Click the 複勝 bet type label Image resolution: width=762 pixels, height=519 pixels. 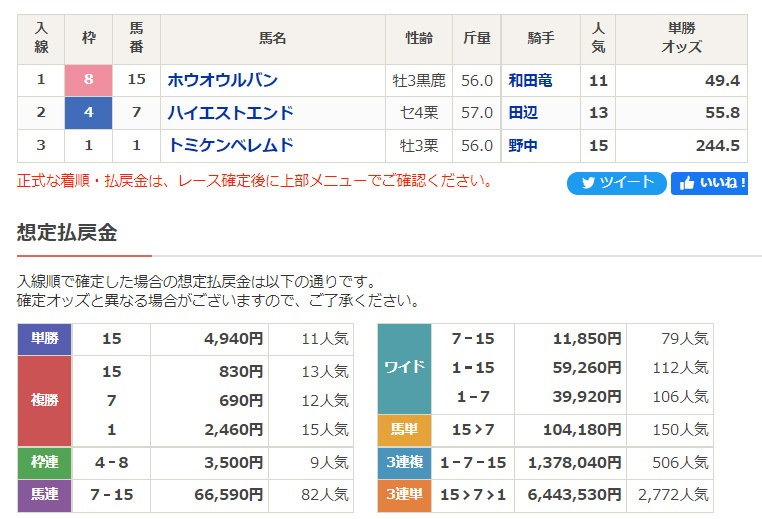[45, 400]
